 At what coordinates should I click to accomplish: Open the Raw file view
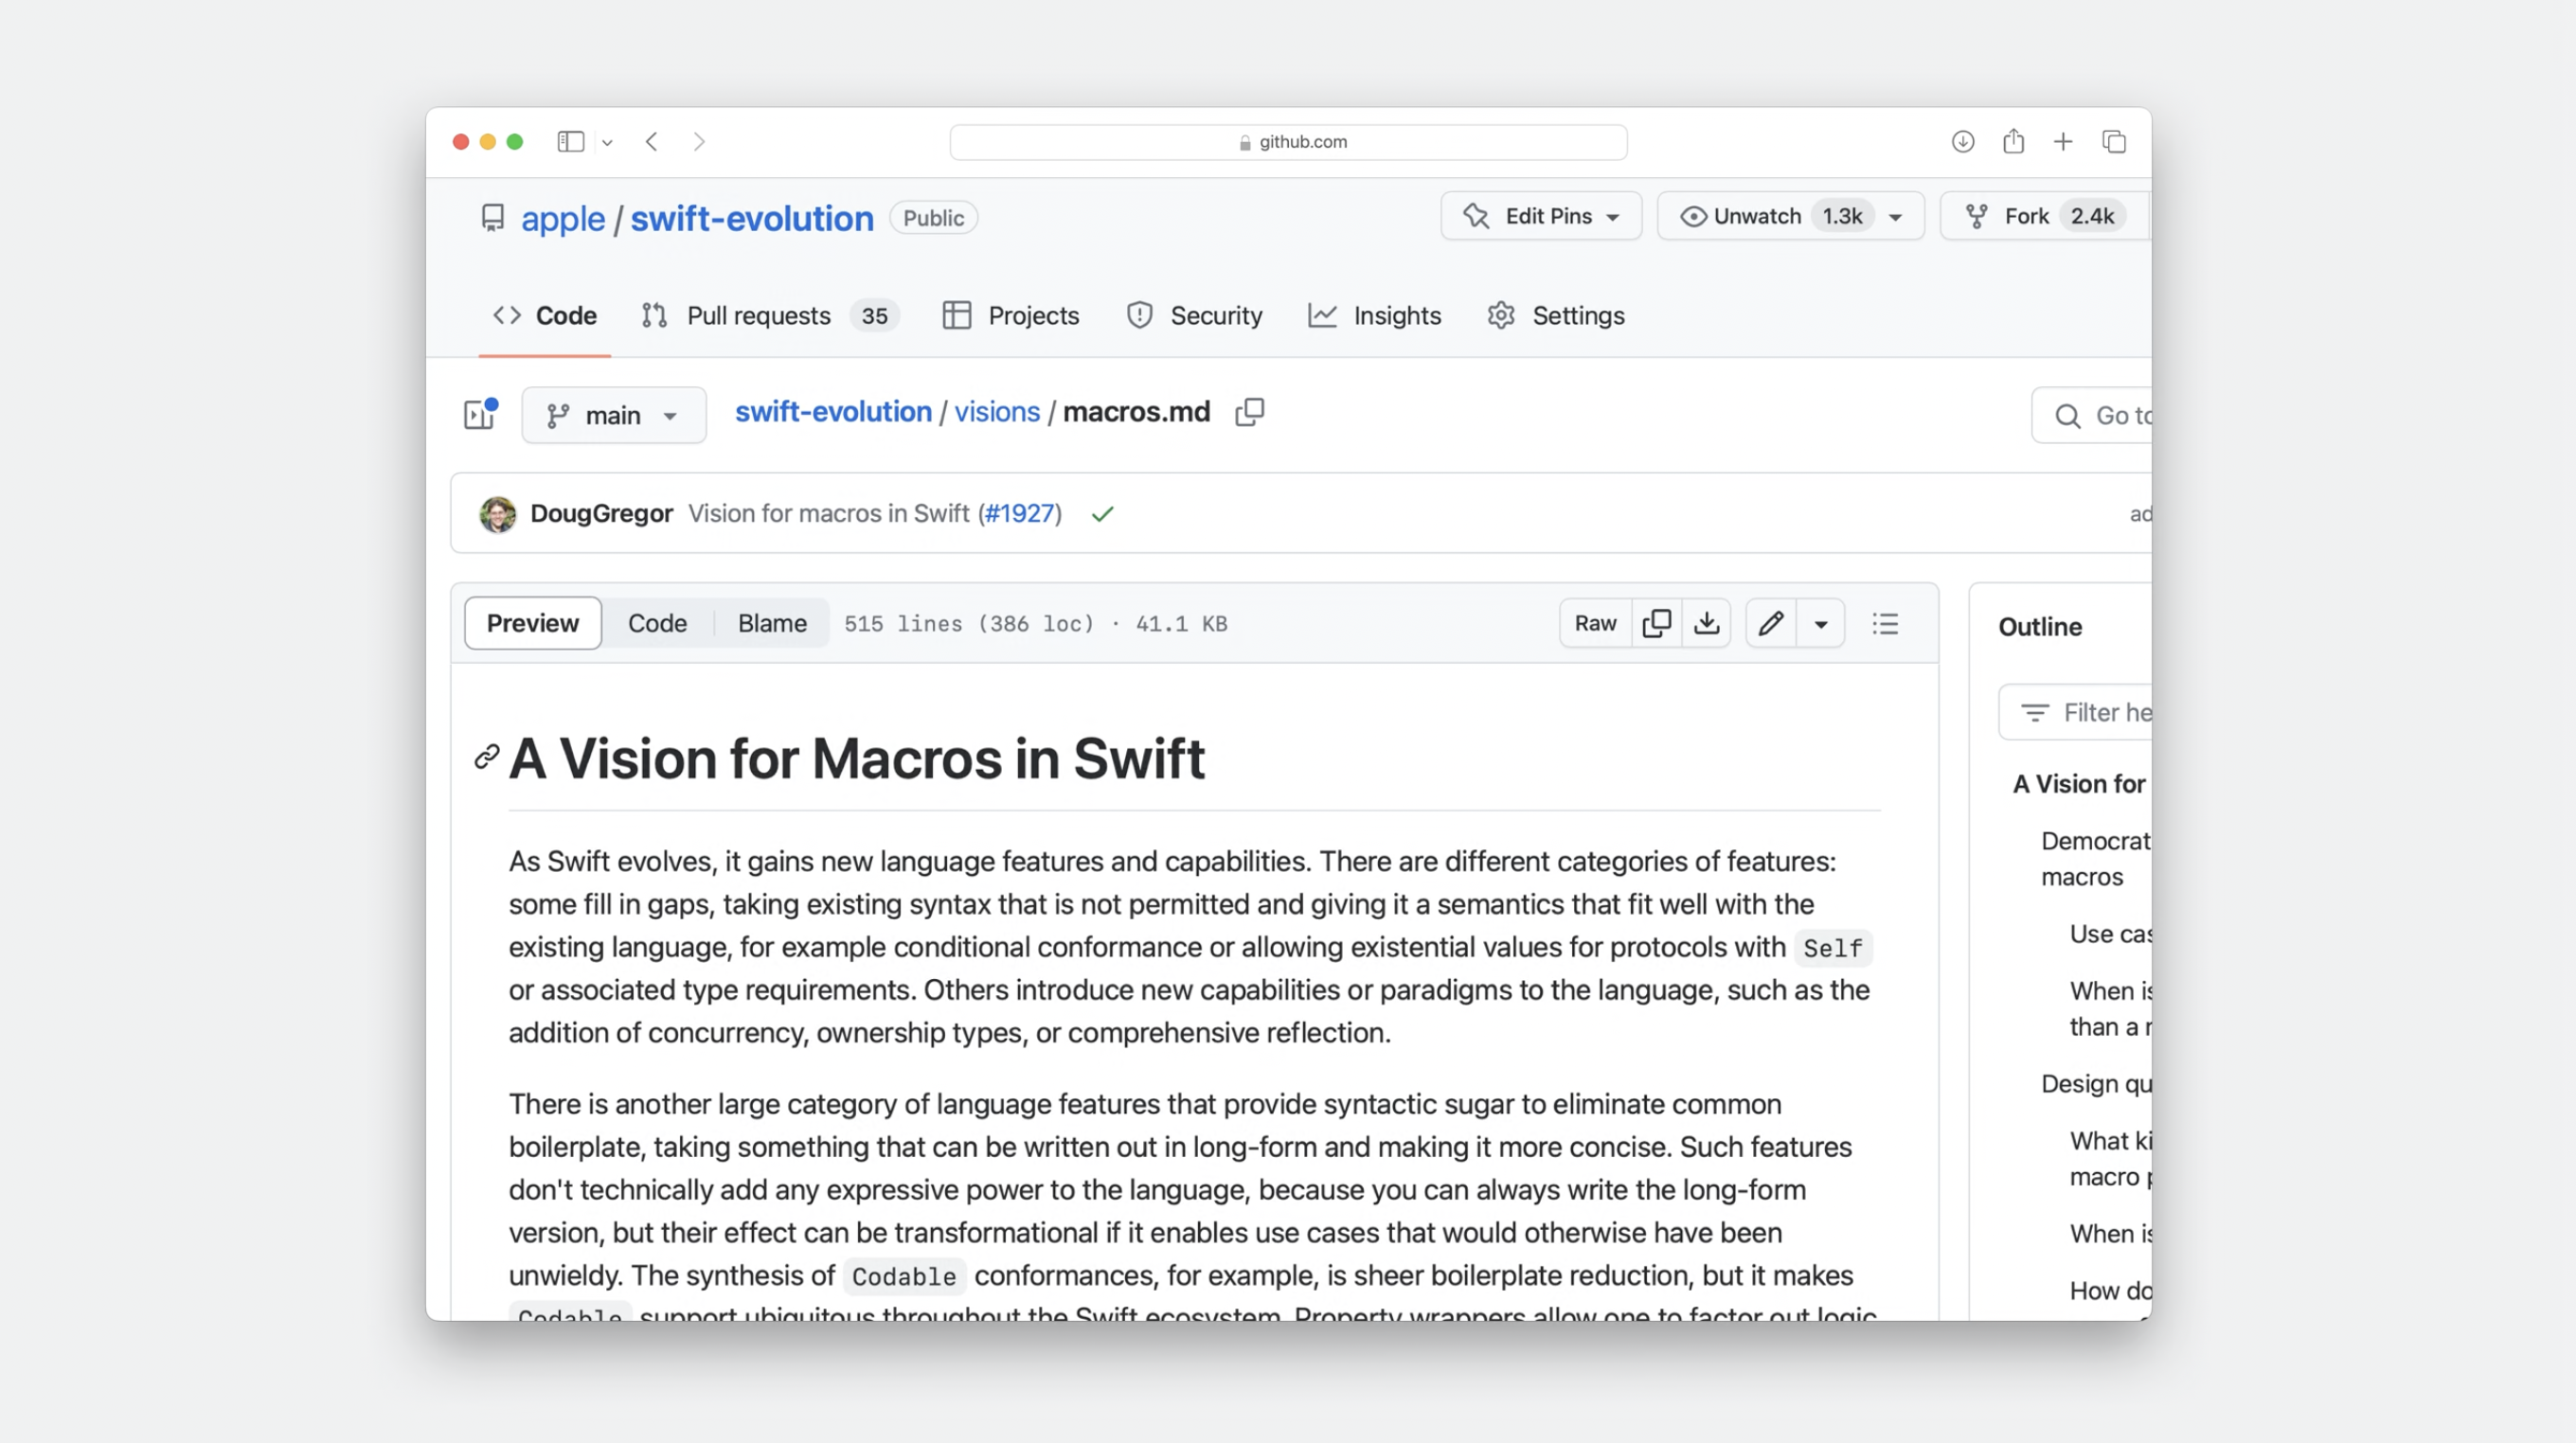1595,623
